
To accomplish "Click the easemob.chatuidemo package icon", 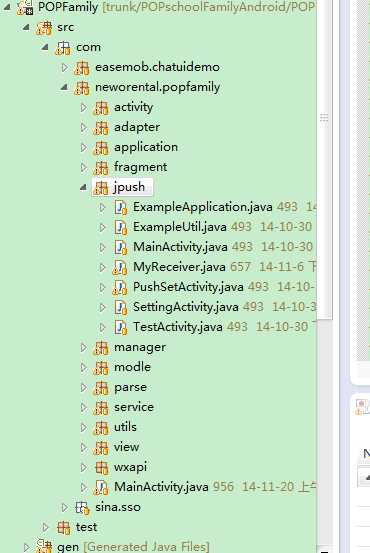I will 82,68.
